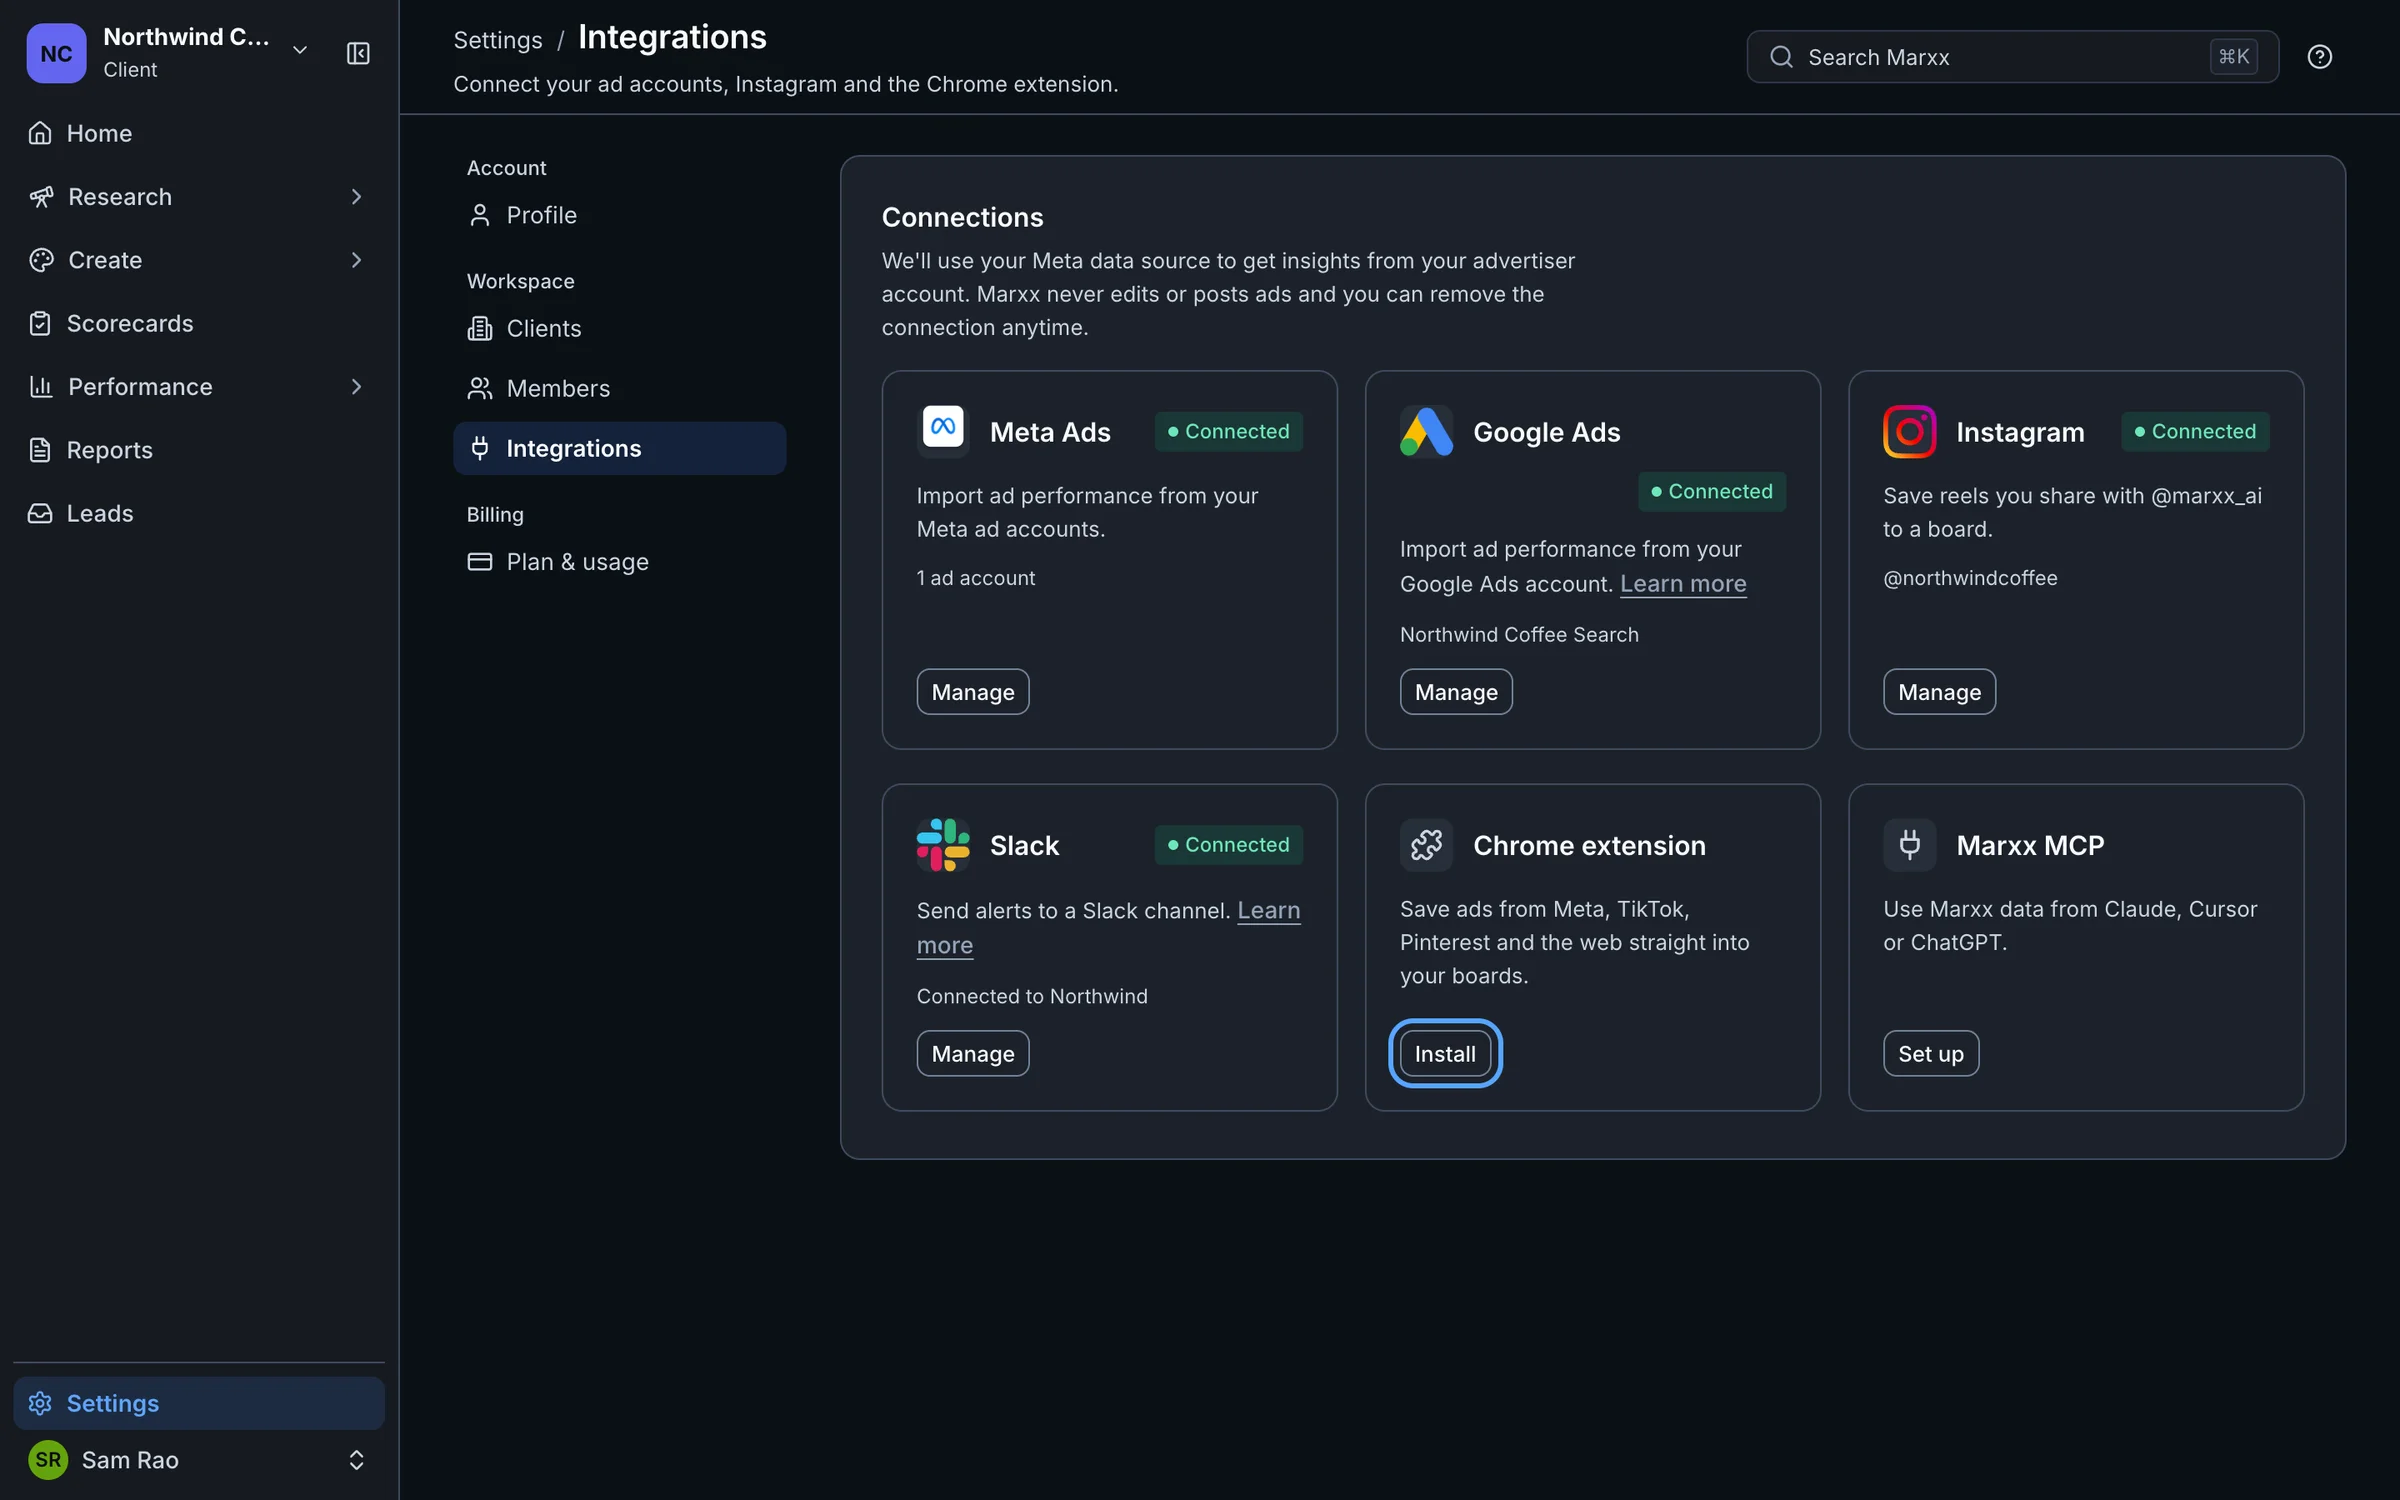Click the Google Ads logo icon
This screenshot has width=2400, height=1500.
pyautogui.click(x=1426, y=431)
